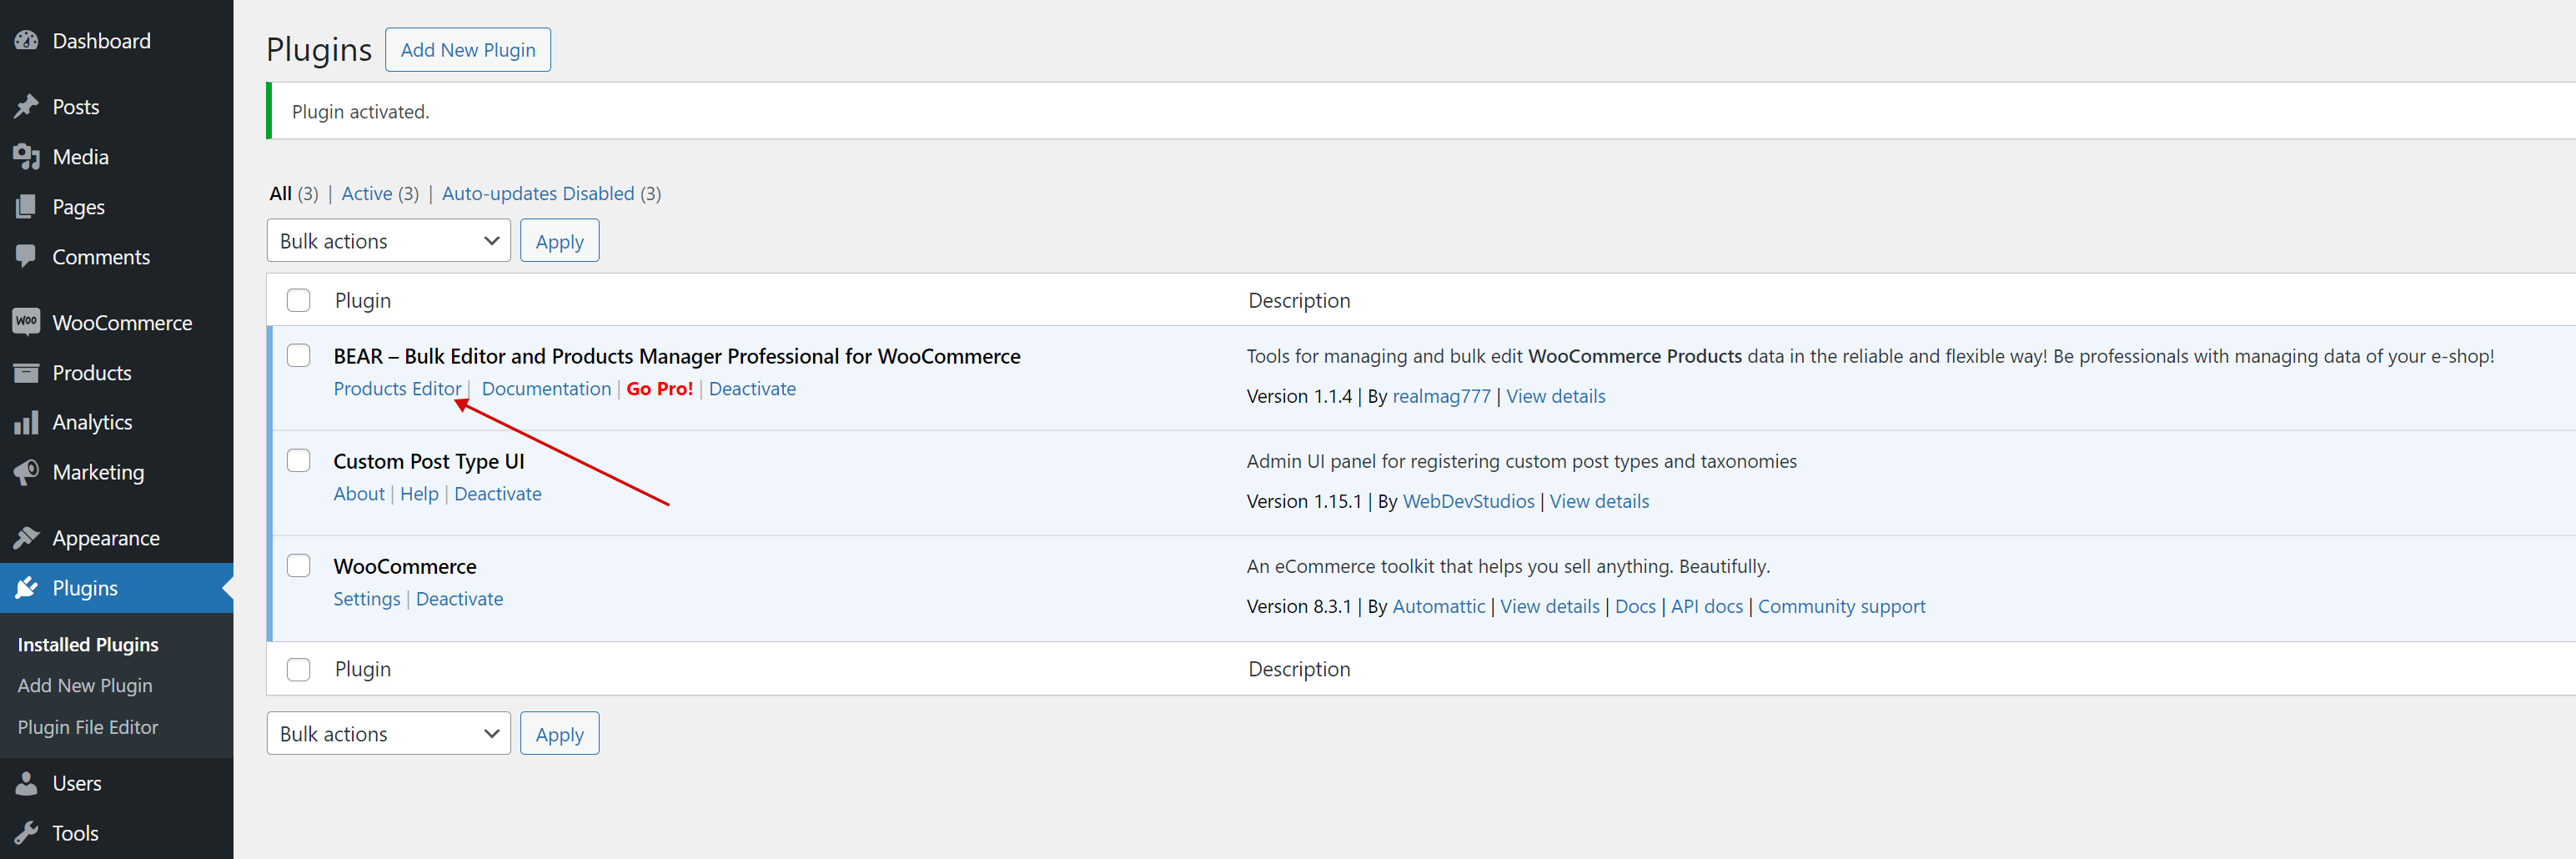
Task: Click the Marketing megaphone icon
Action: click(27, 472)
